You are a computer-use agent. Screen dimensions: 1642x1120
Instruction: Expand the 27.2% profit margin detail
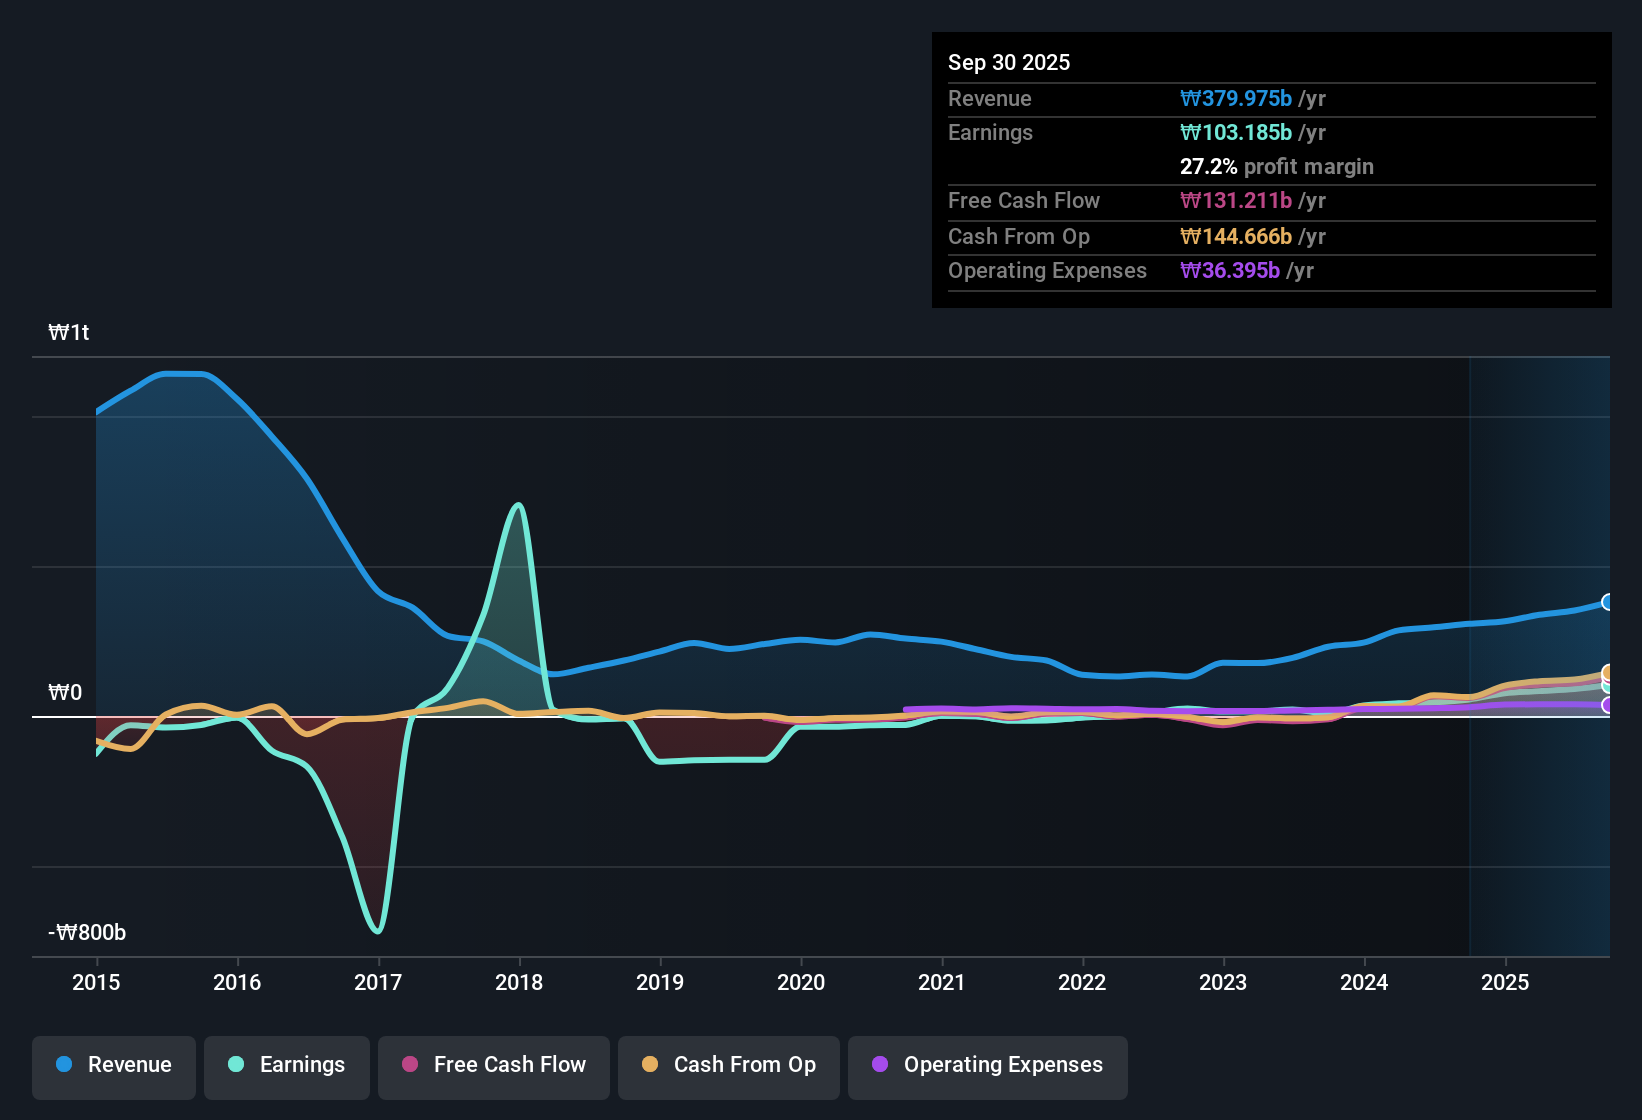[1277, 166]
